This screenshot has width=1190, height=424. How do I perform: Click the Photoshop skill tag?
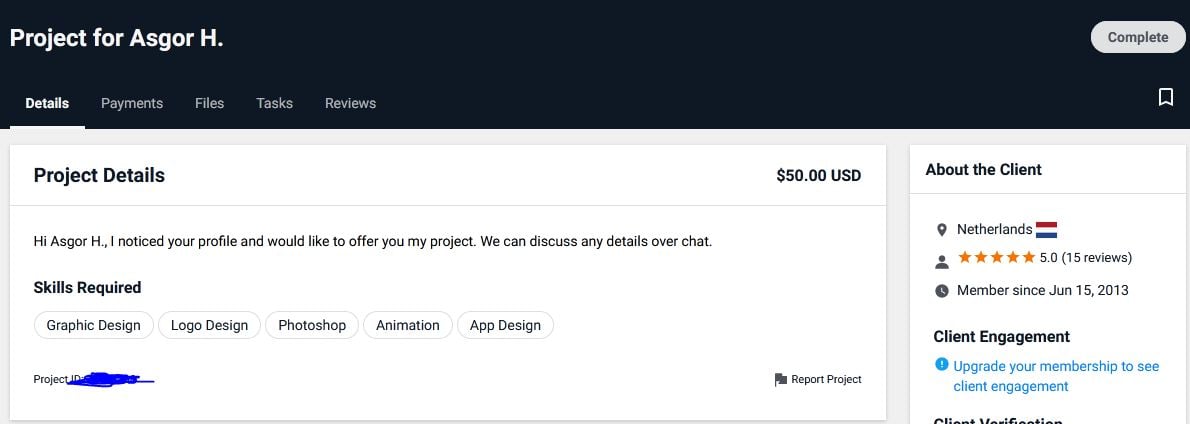coord(312,325)
